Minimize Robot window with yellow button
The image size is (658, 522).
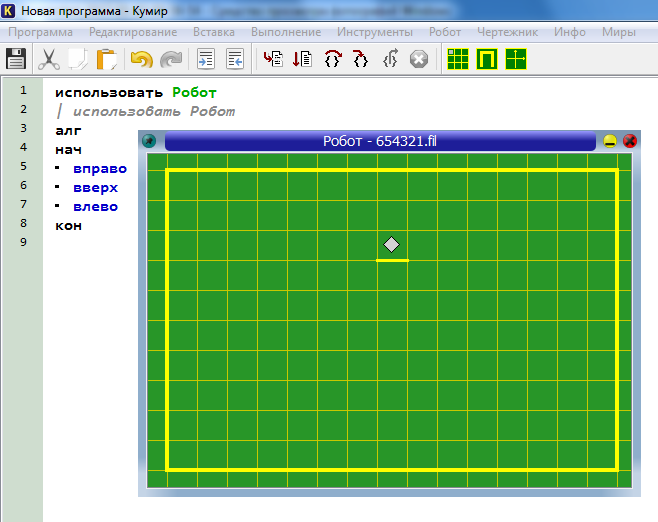[x=610, y=141]
